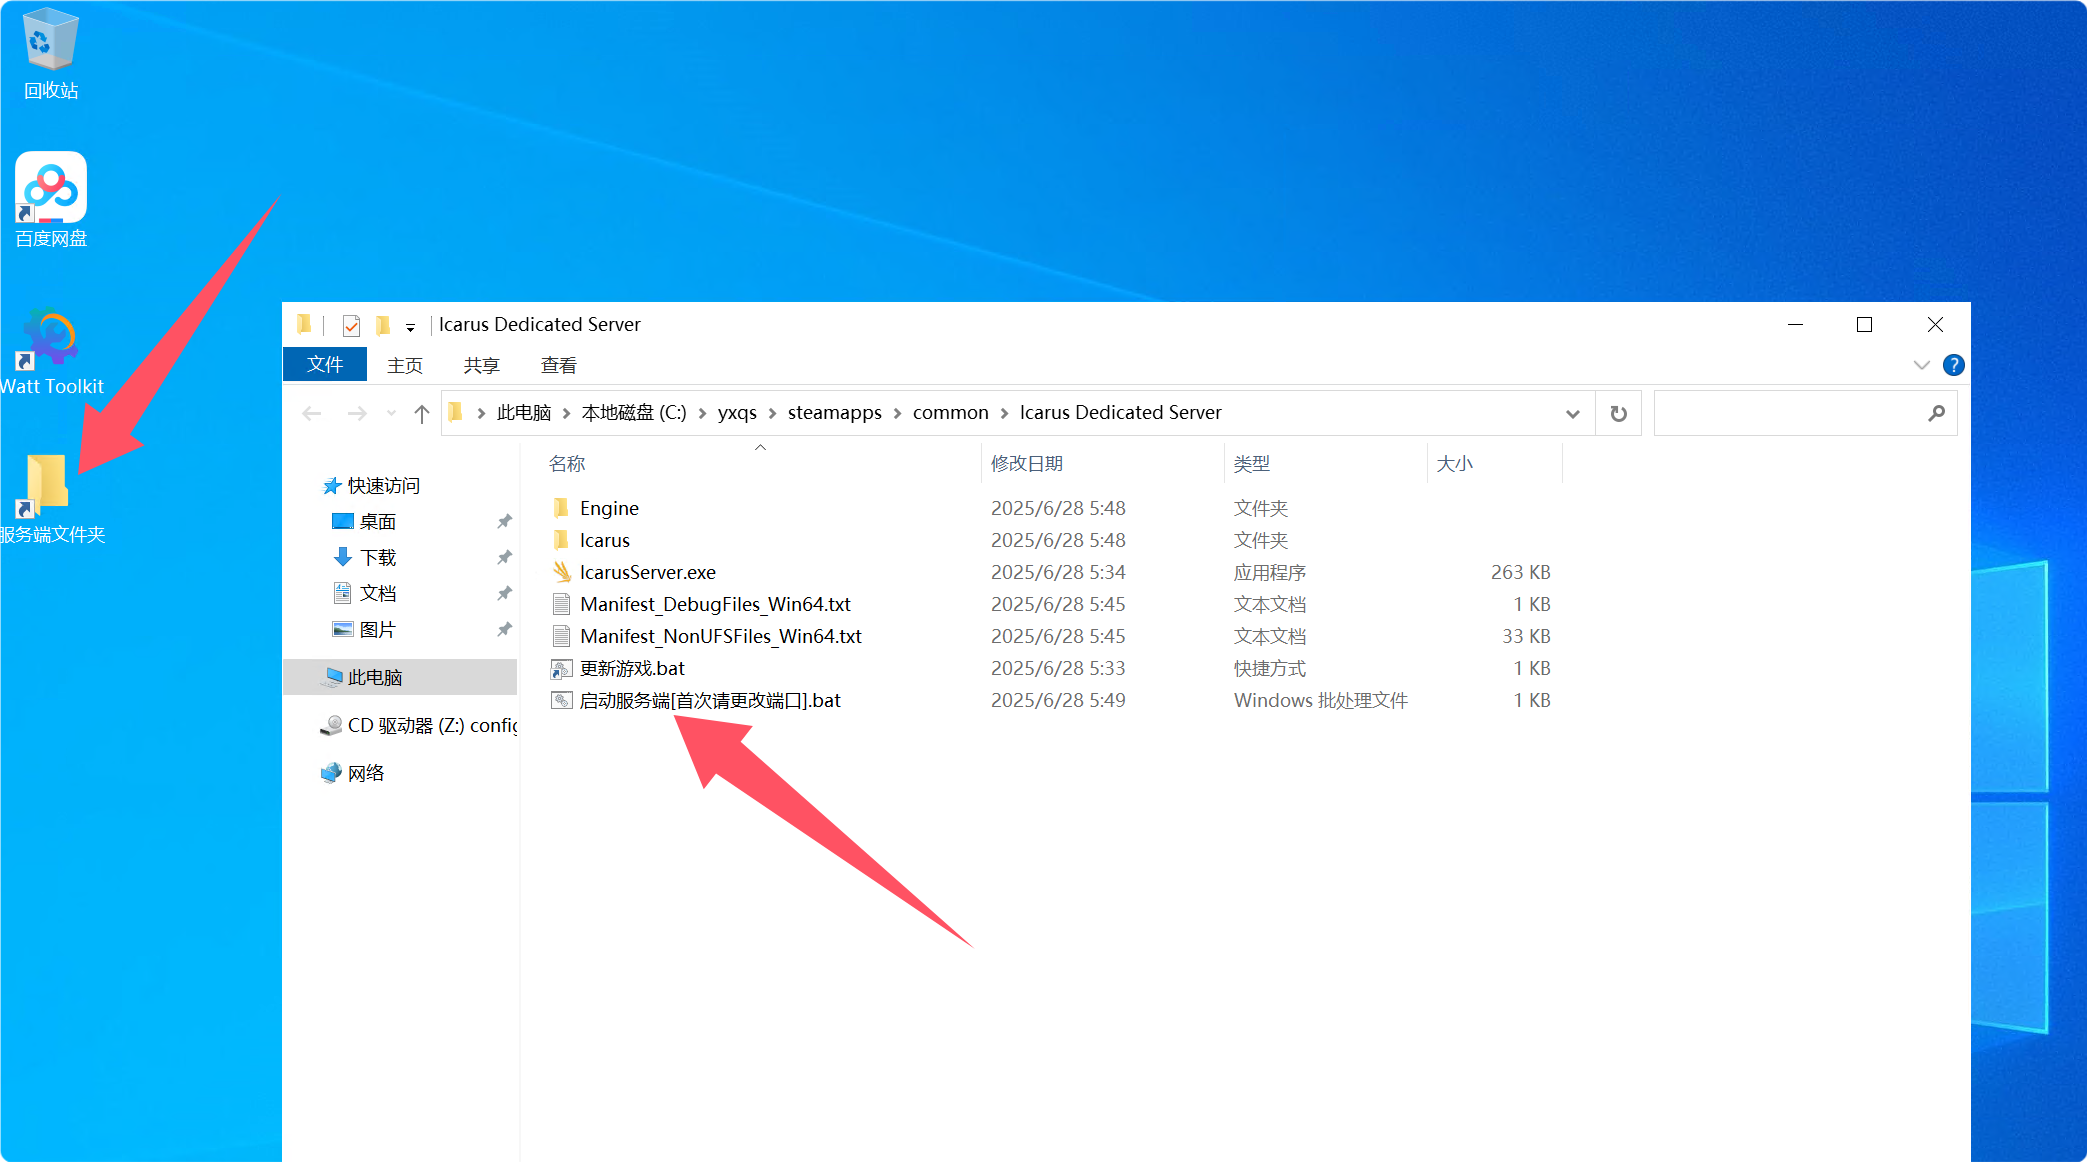2087x1162 pixels.
Task: Click the pin icon beside 文档
Action: pyautogui.click(x=504, y=594)
